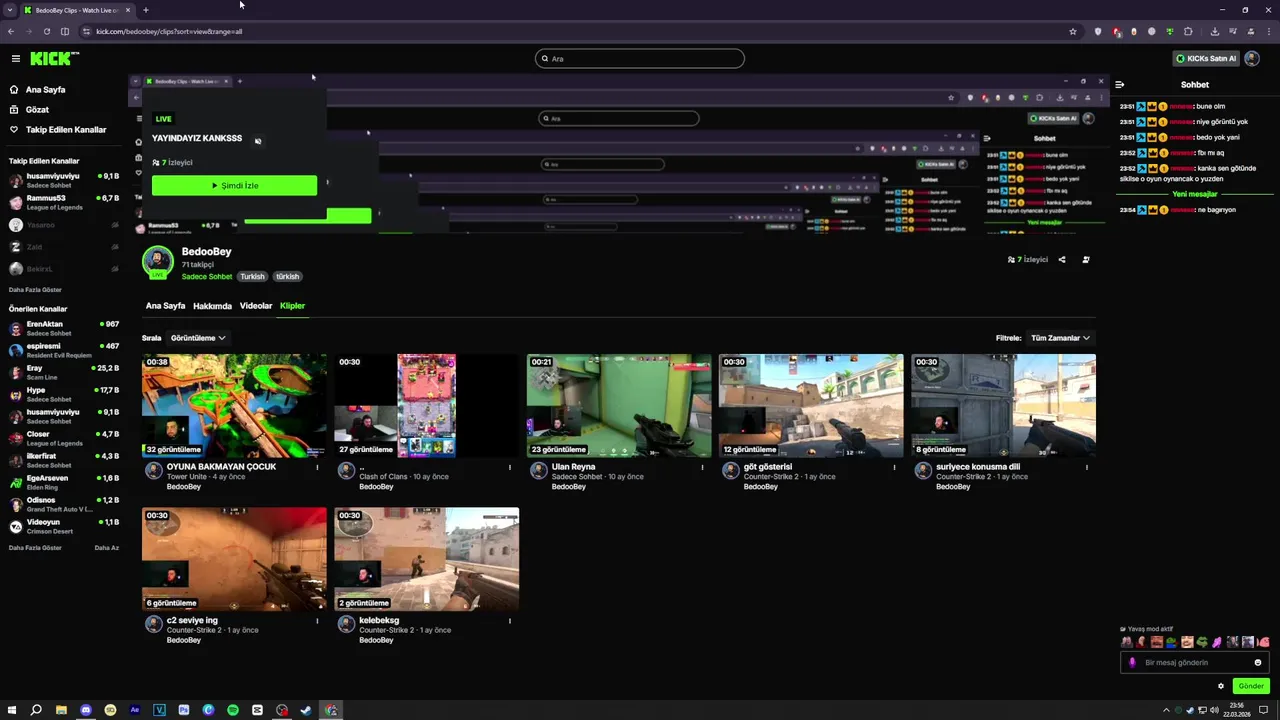This screenshot has width=1280, height=720.
Task: Open options menu for c2 seviye ing
Action: click(317, 621)
